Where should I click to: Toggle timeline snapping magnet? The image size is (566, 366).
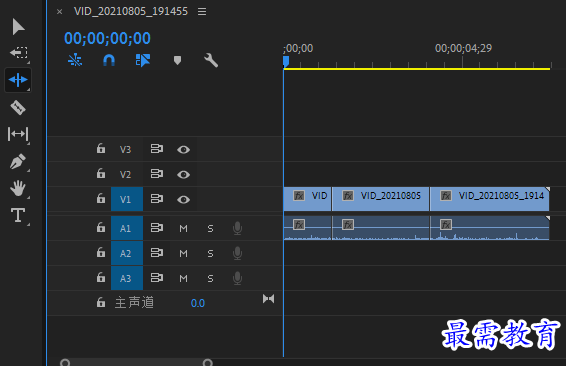pos(109,60)
